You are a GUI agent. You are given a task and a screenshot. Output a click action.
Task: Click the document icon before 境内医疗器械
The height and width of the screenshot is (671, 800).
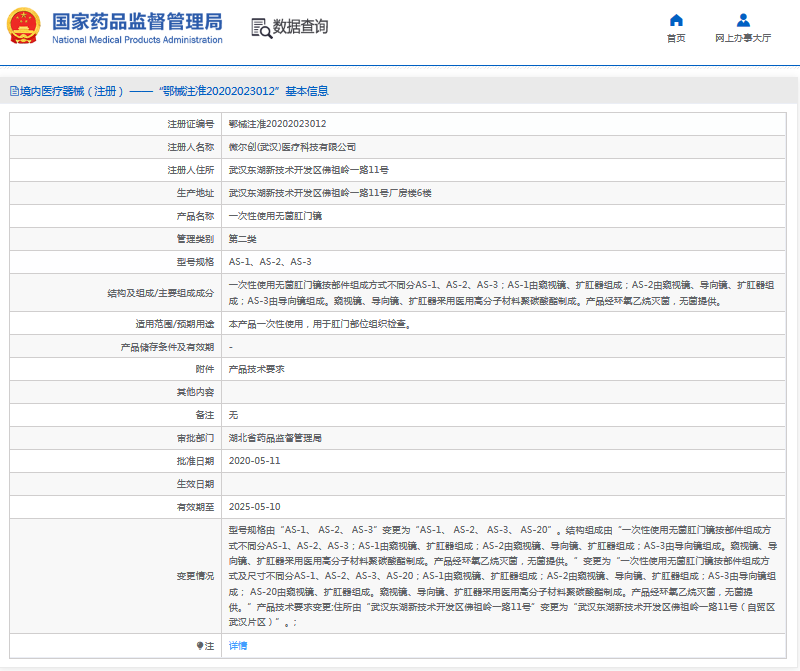(14, 91)
